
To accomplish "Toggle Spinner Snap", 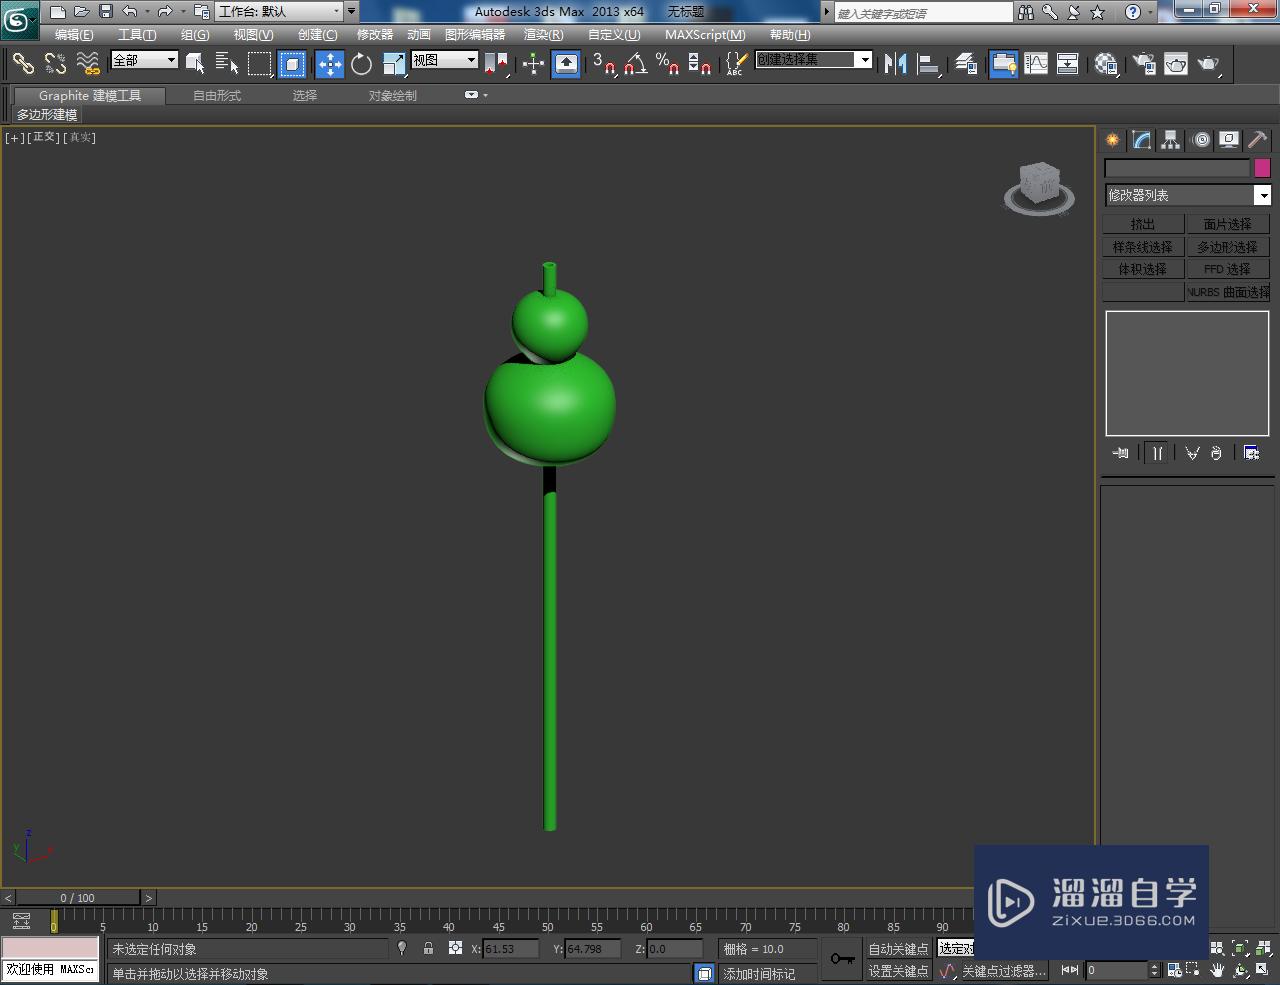I will pyautogui.click(x=701, y=64).
